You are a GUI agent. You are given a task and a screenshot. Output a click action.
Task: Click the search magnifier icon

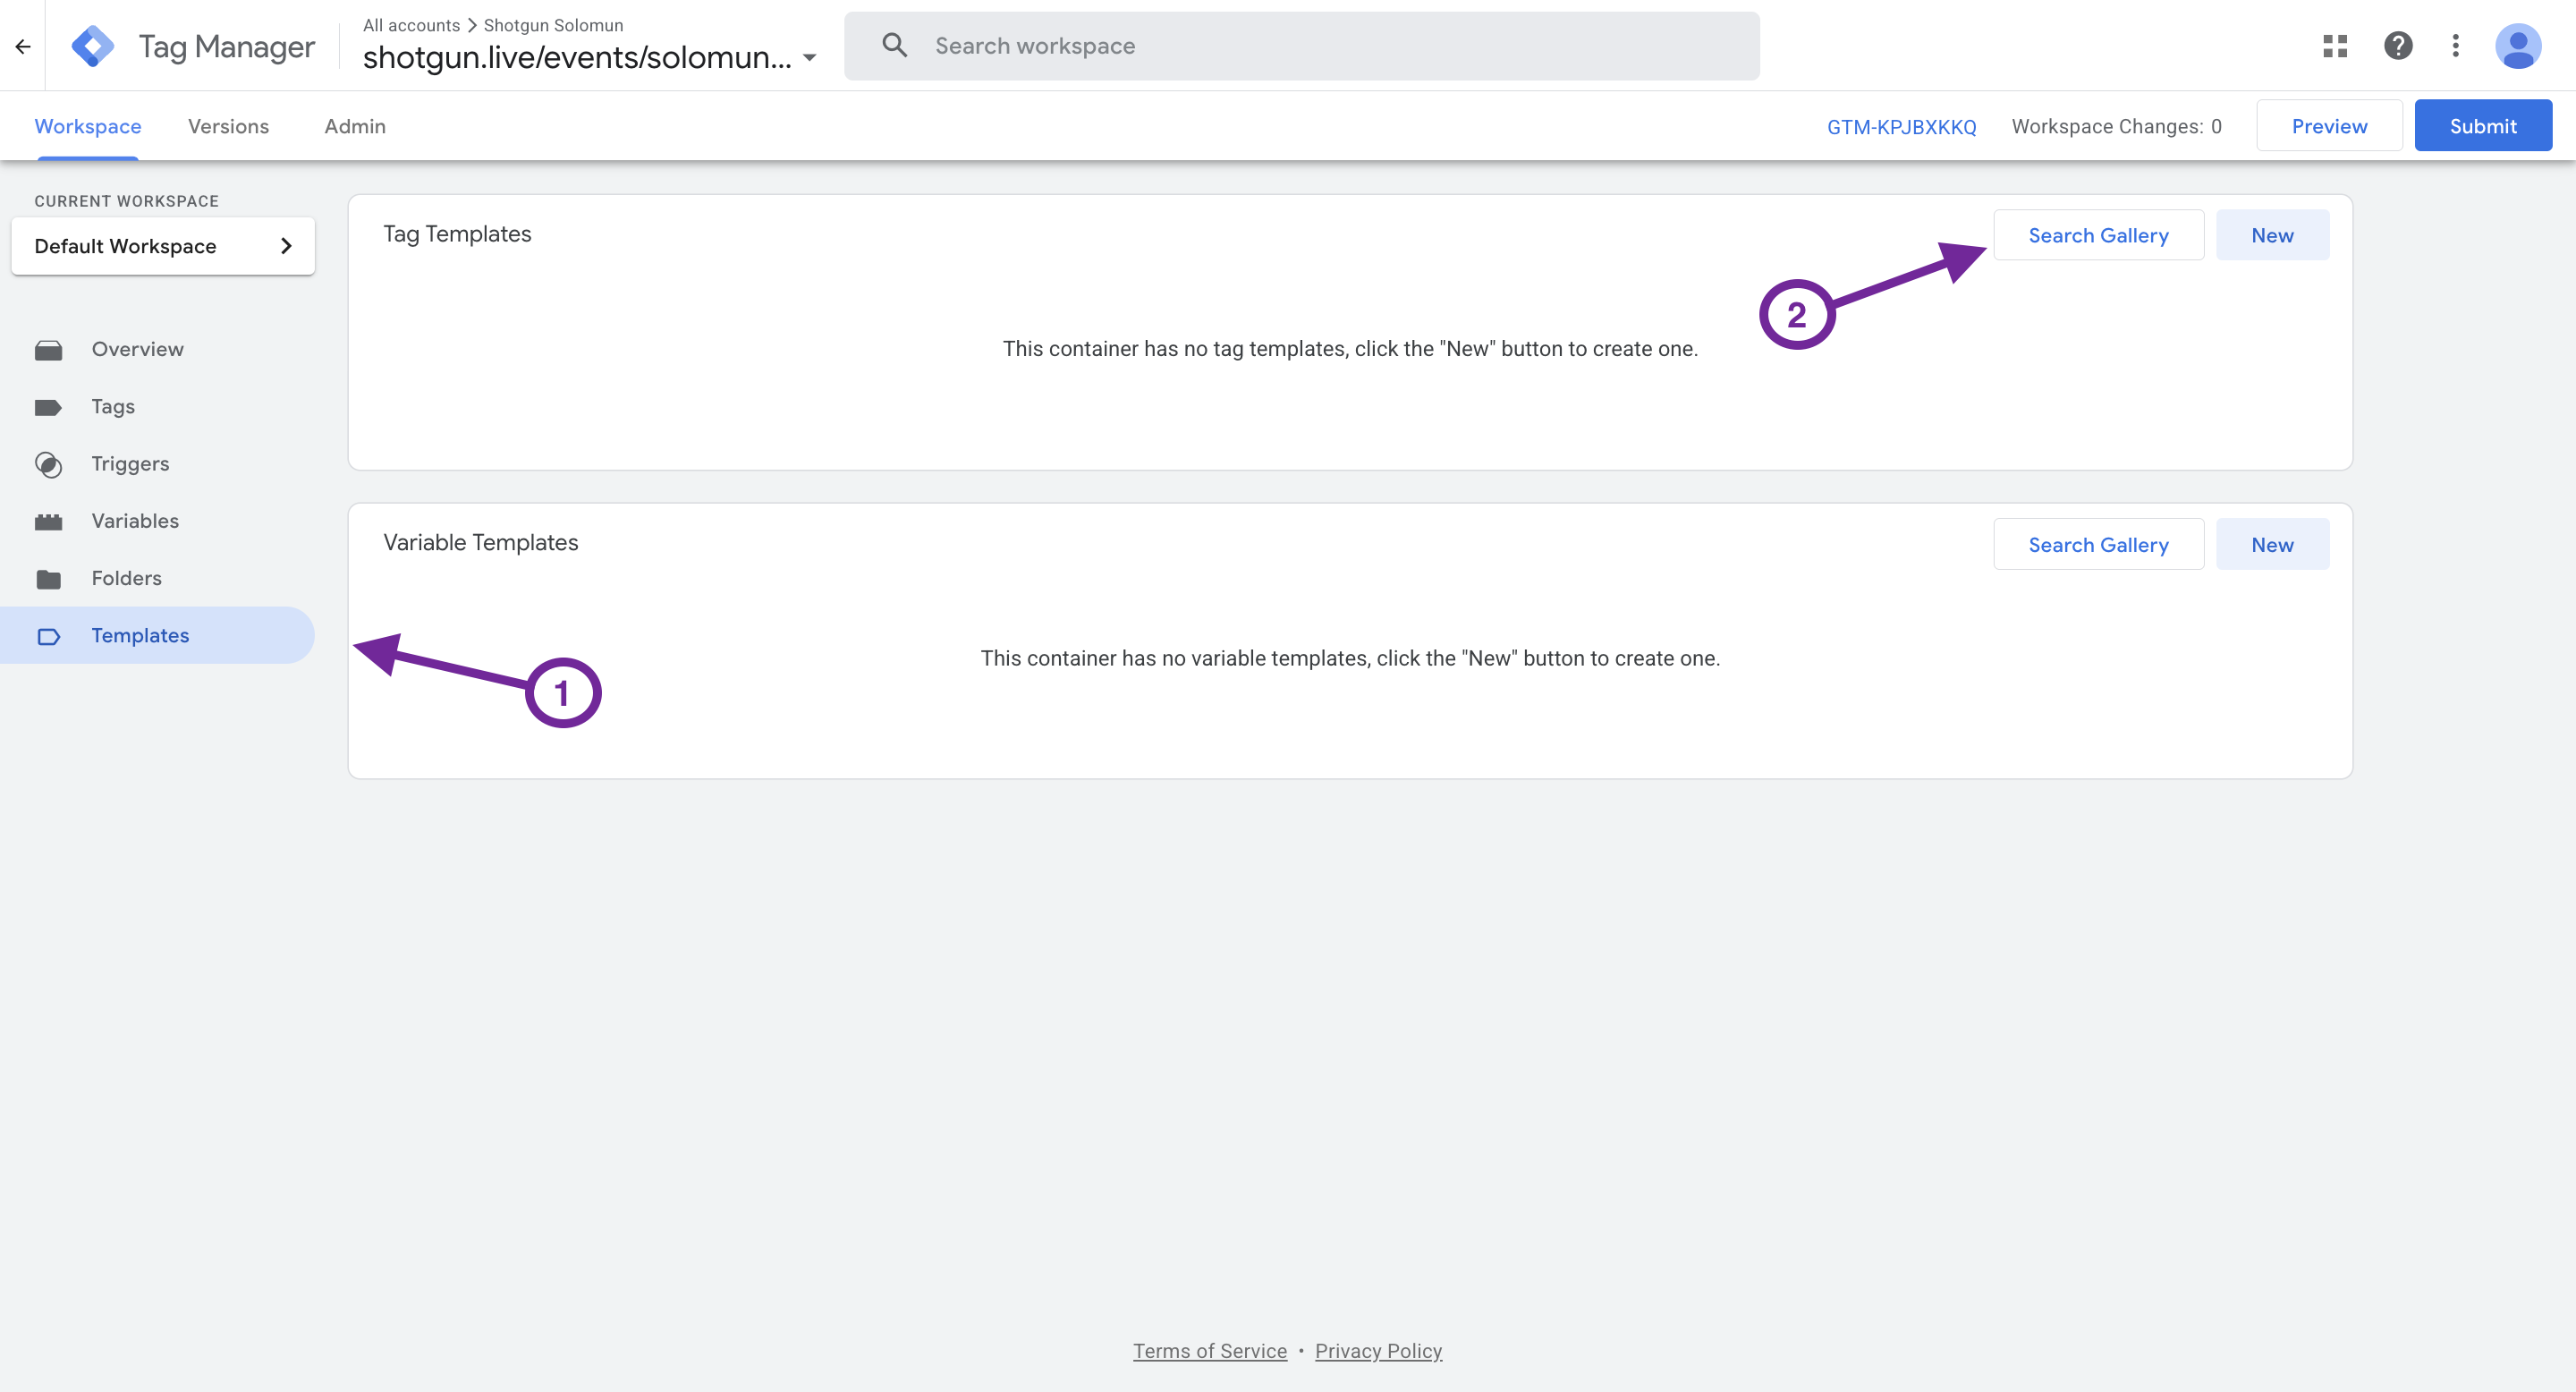click(x=894, y=46)
